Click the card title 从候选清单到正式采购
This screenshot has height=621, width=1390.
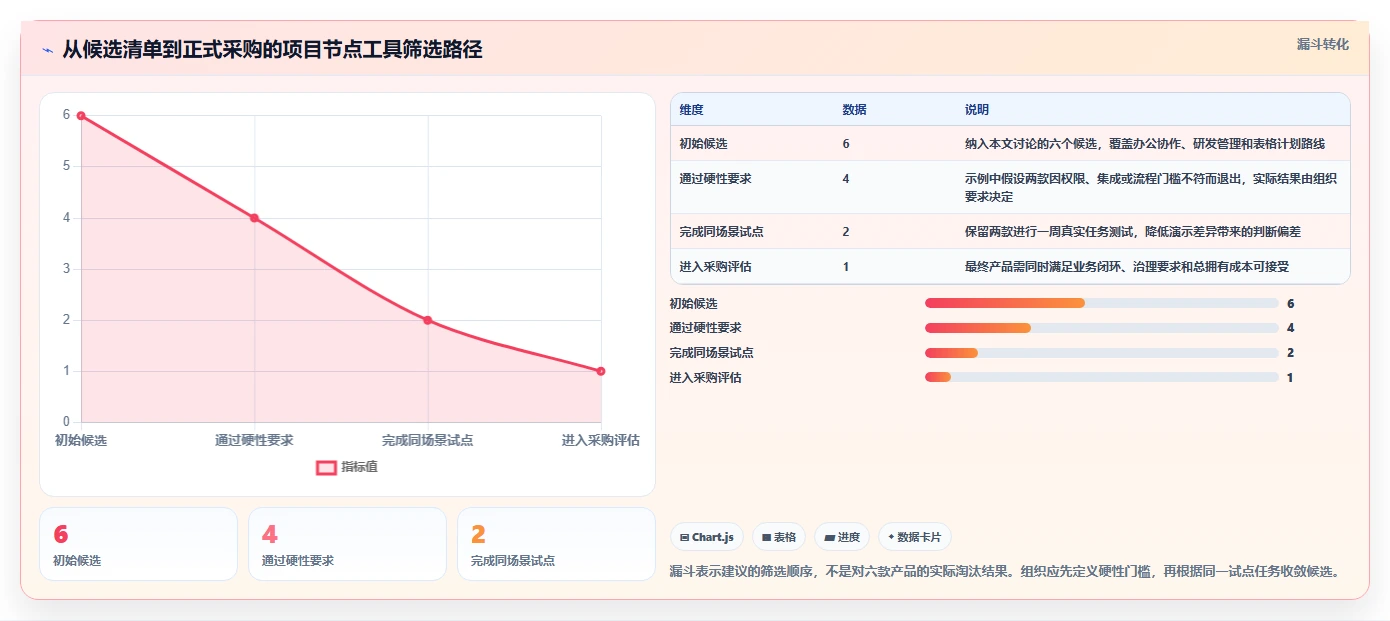pyautogui.click(x=272, y=50)
